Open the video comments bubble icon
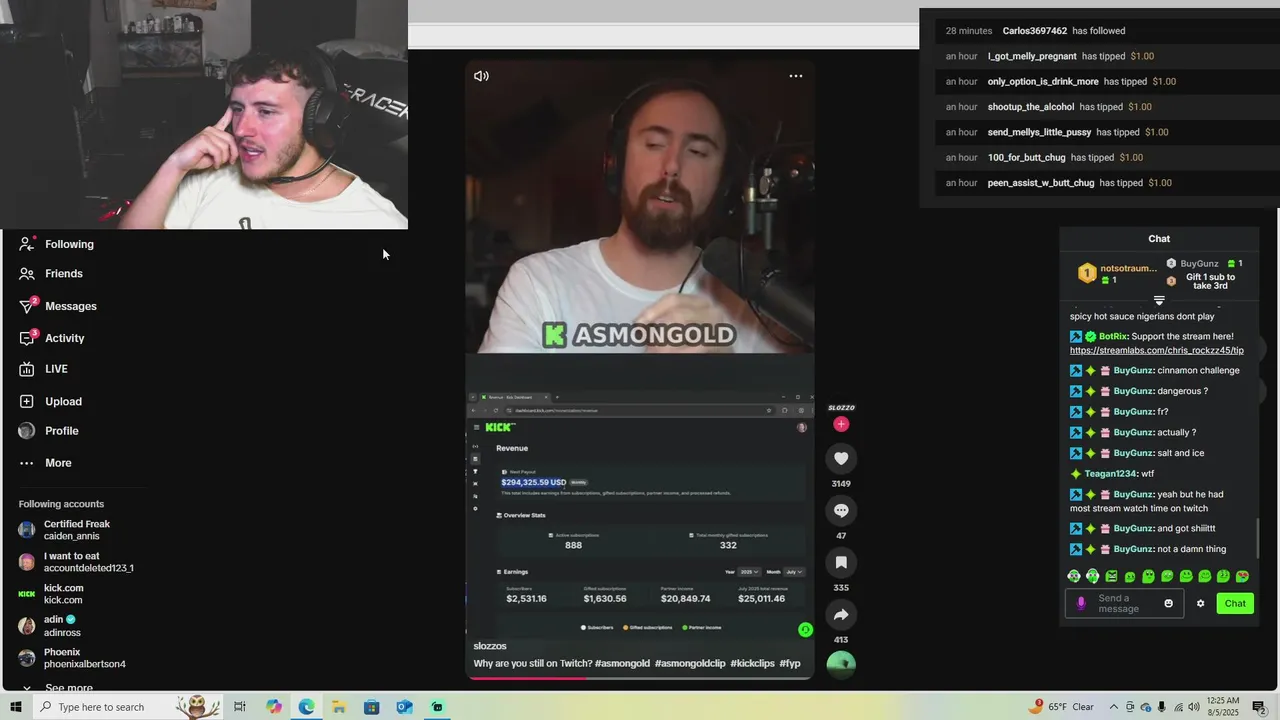The width and height of the screenshot is (1280, 720). 841,510
